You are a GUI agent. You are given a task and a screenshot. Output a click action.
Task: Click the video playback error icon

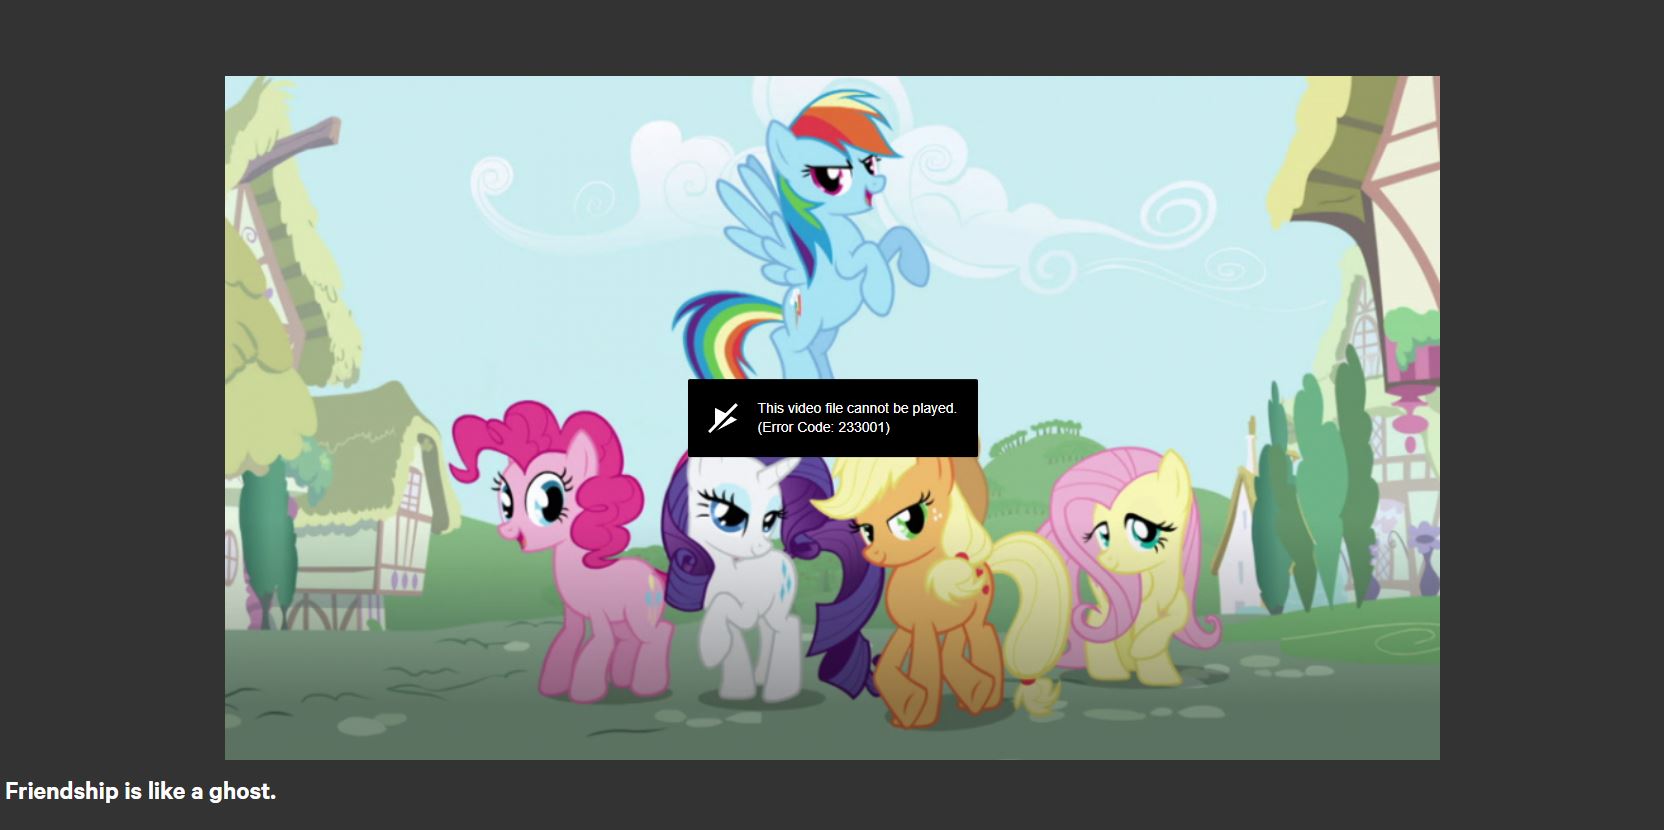tap(723, 418)
